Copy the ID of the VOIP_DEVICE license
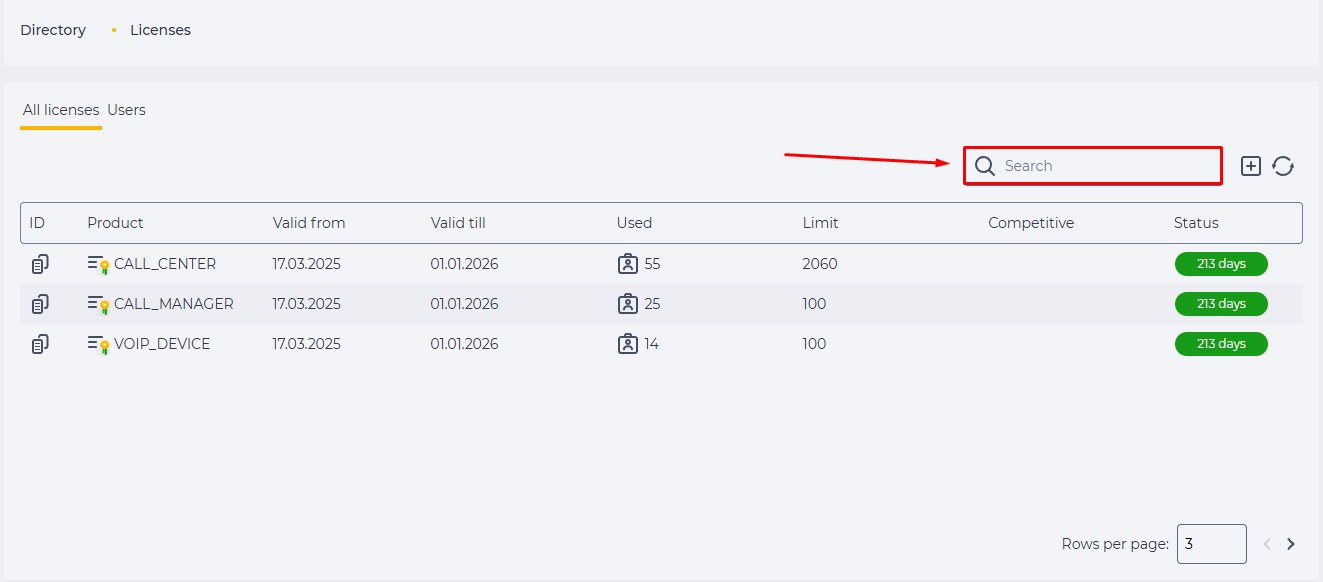This screenshot has width=1323, height=582. (40, 344)
